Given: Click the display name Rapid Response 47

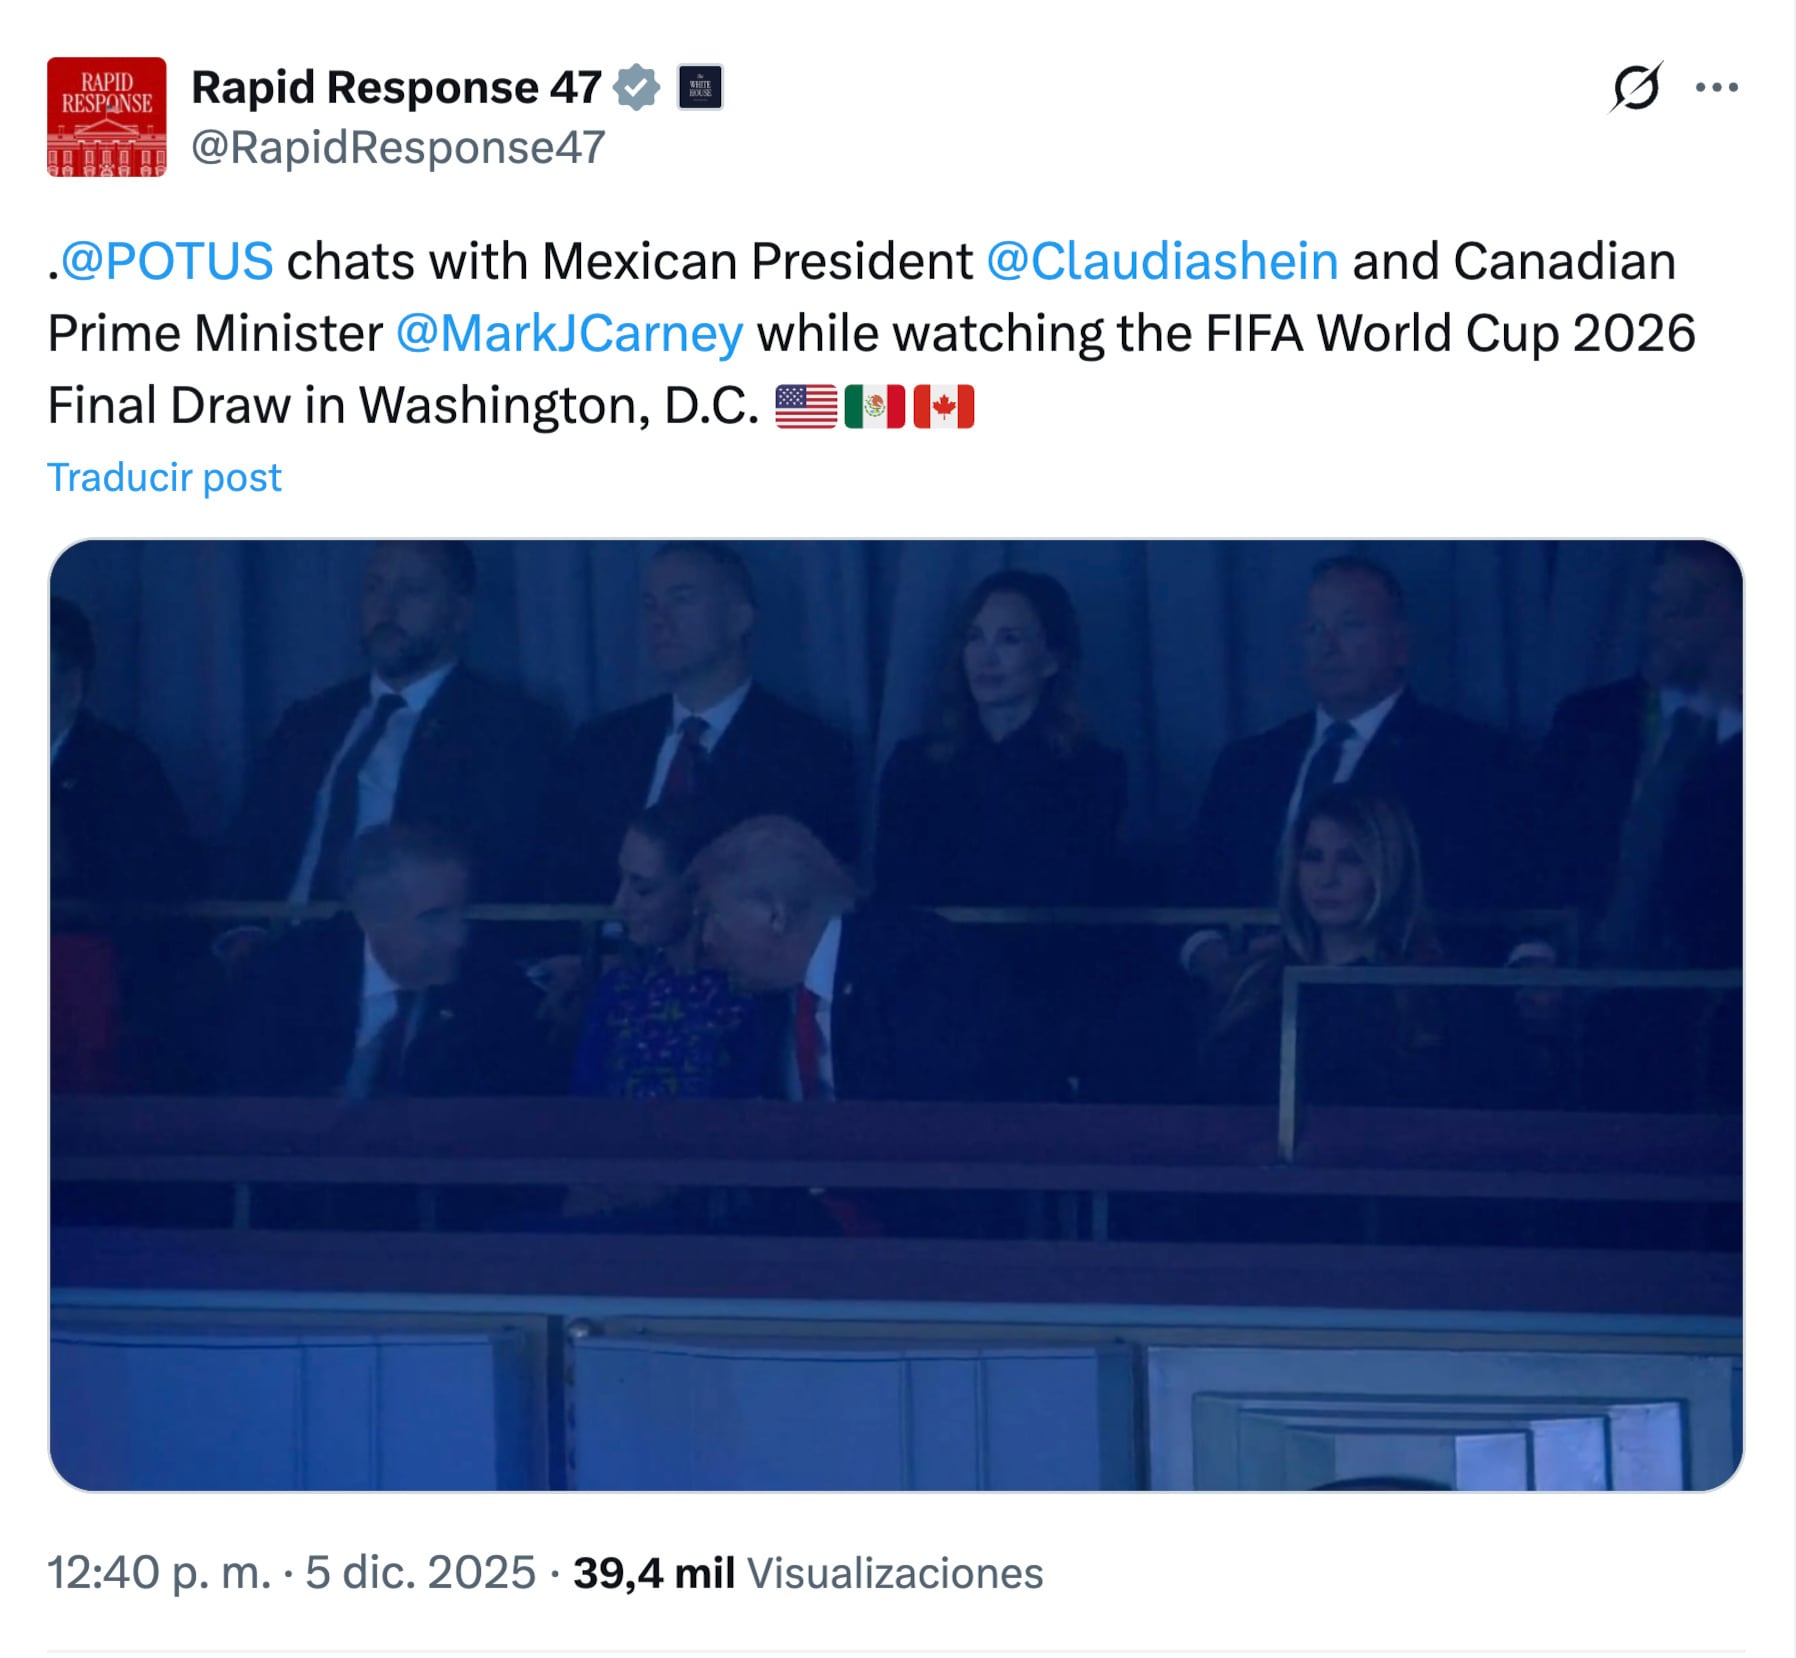Looking at the screenshot, I should pyautogui.click(x=396, y=88).
